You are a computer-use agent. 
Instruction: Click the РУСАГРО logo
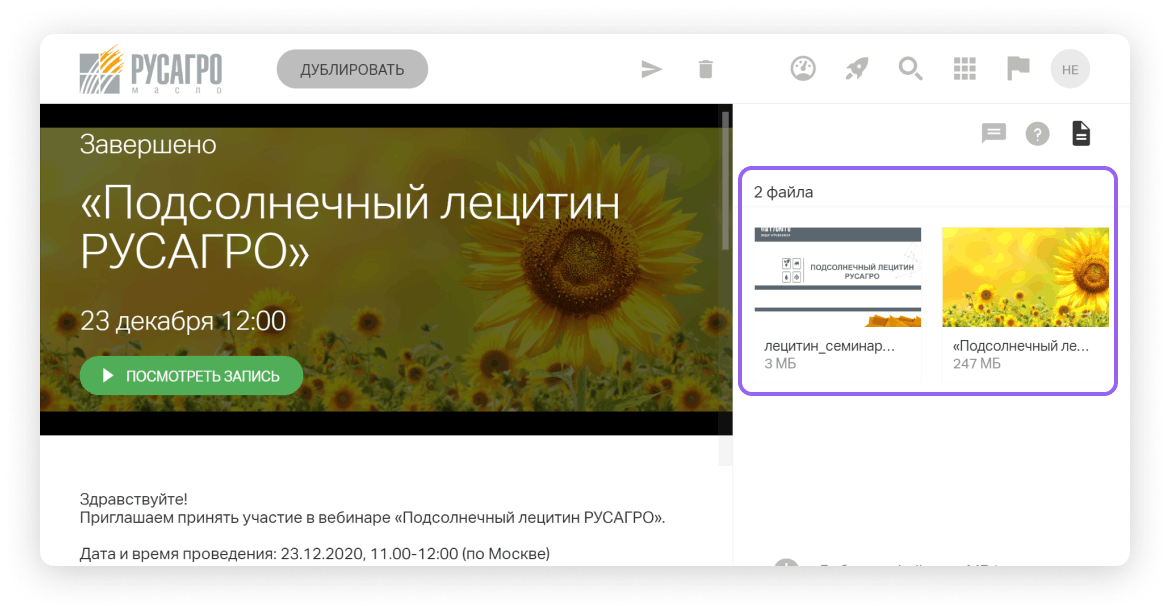151,69
